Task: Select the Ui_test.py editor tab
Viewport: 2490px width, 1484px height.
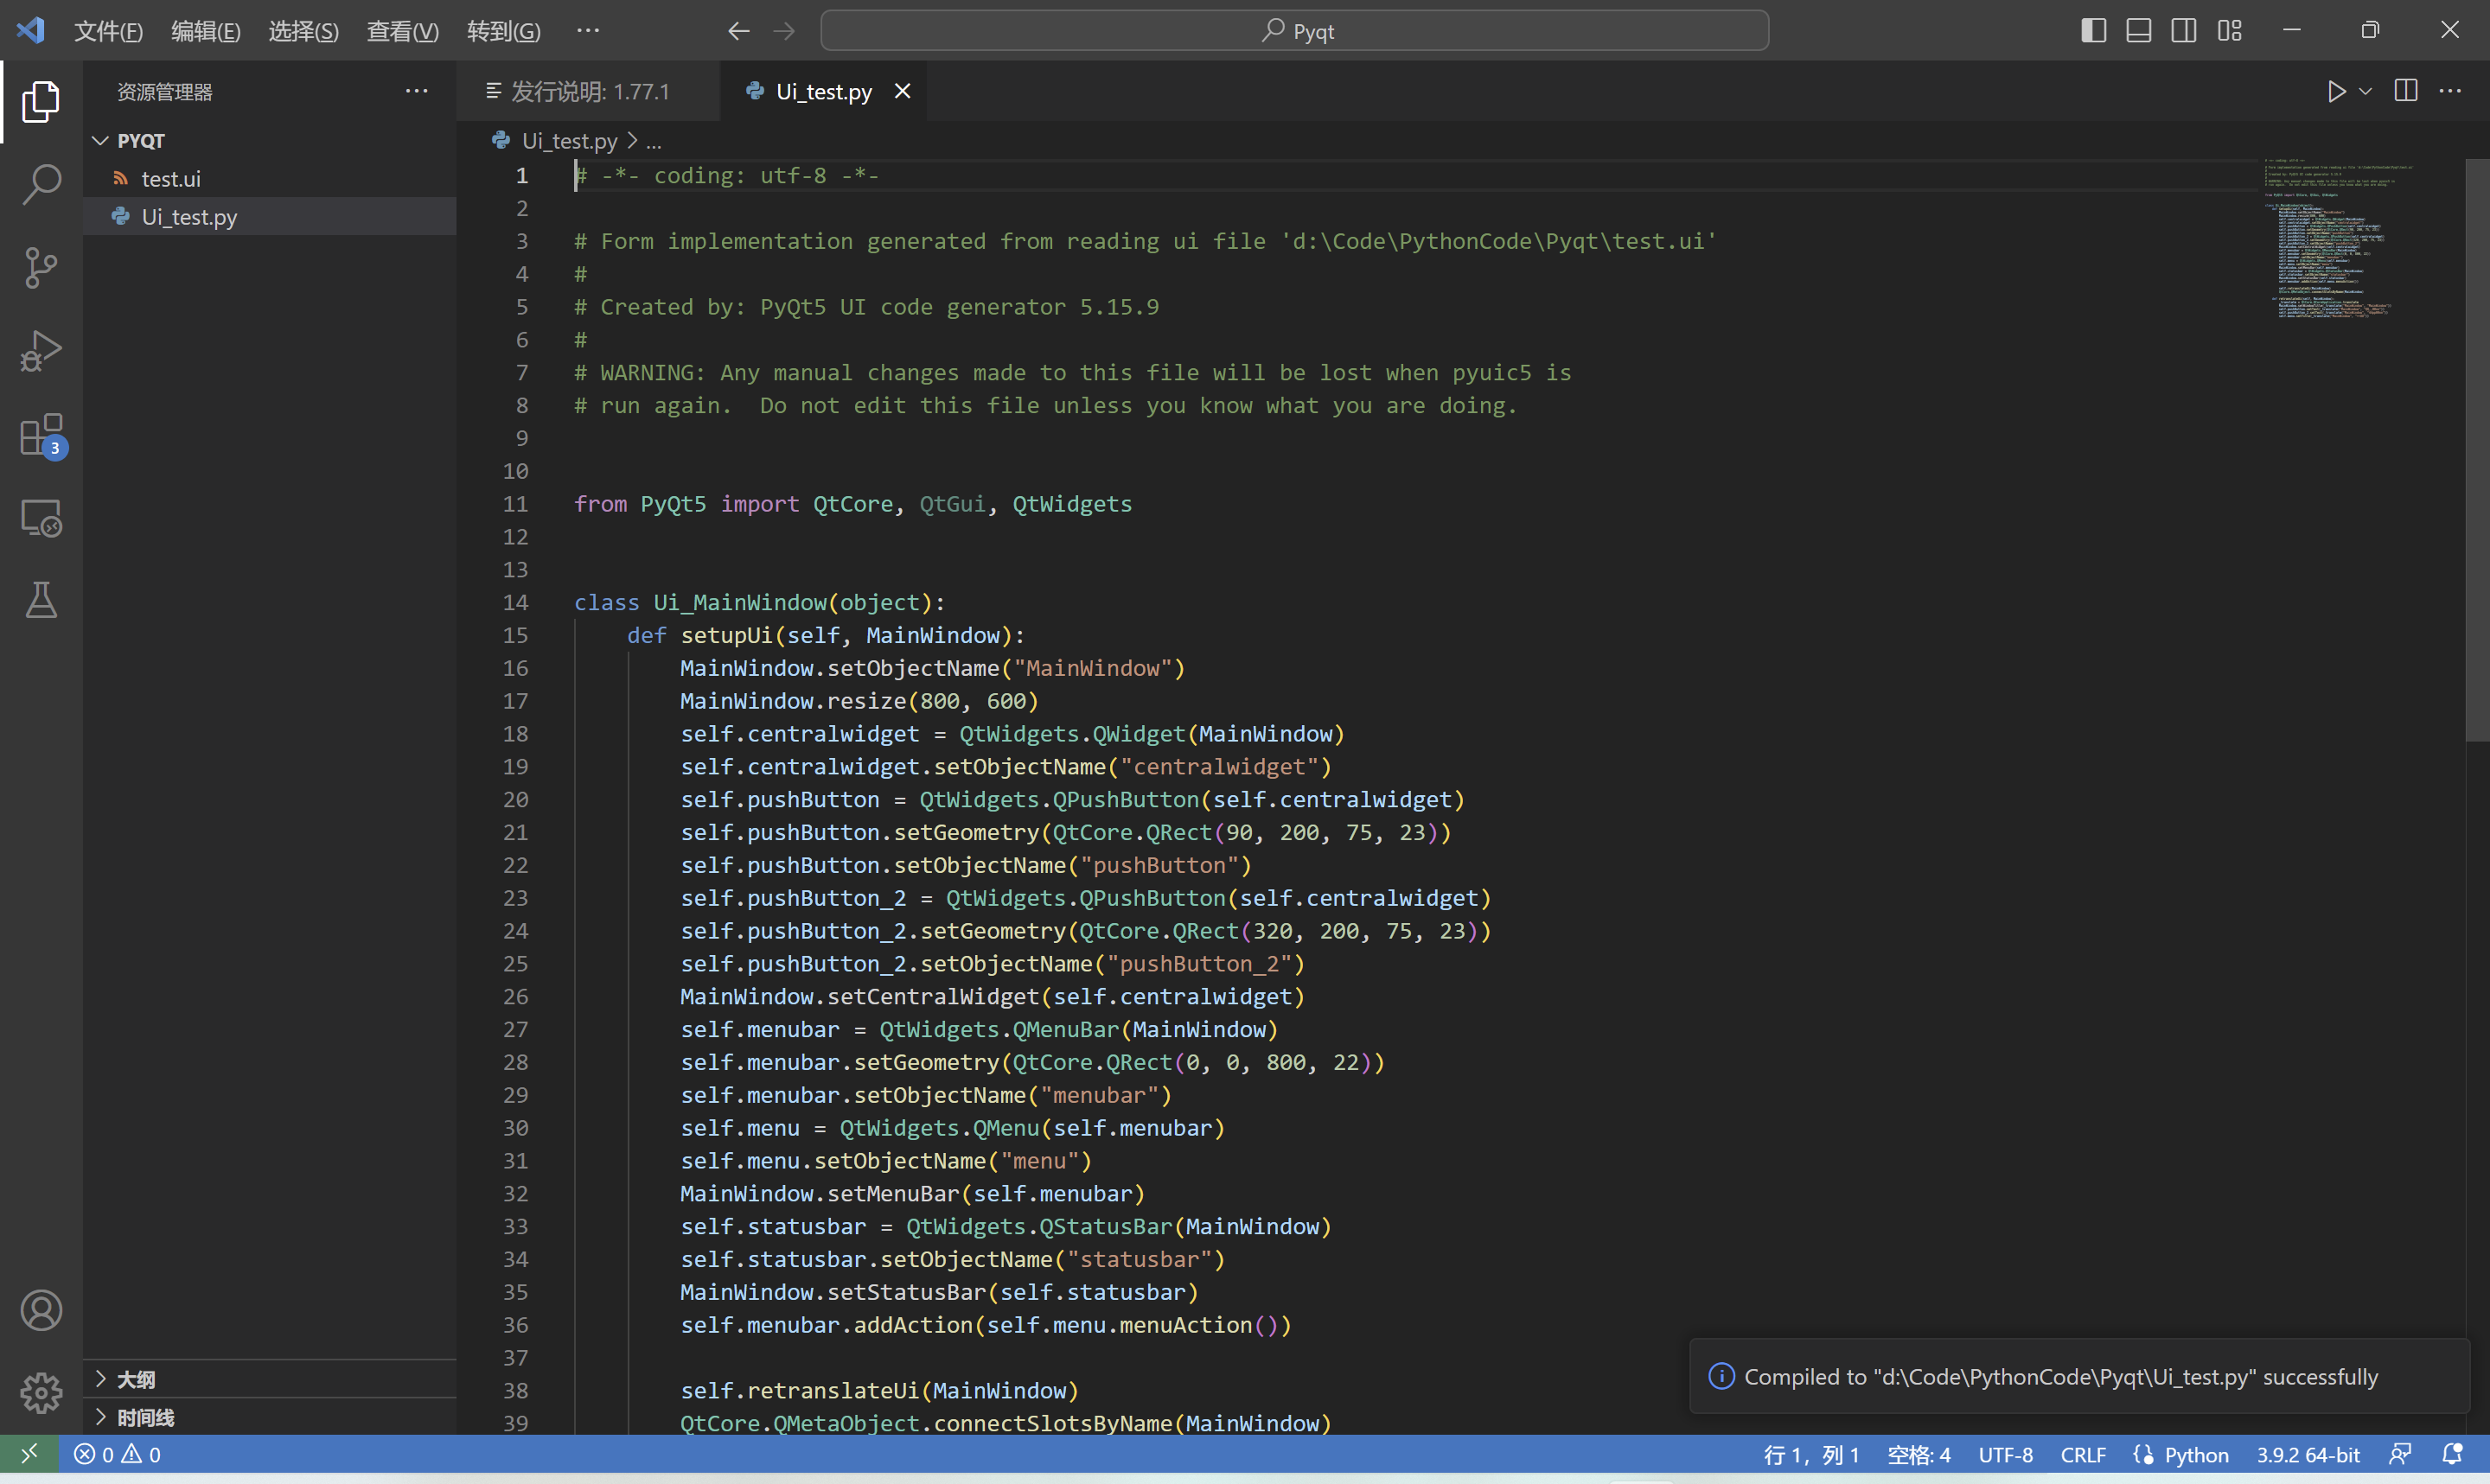Action: pos(823,91)
